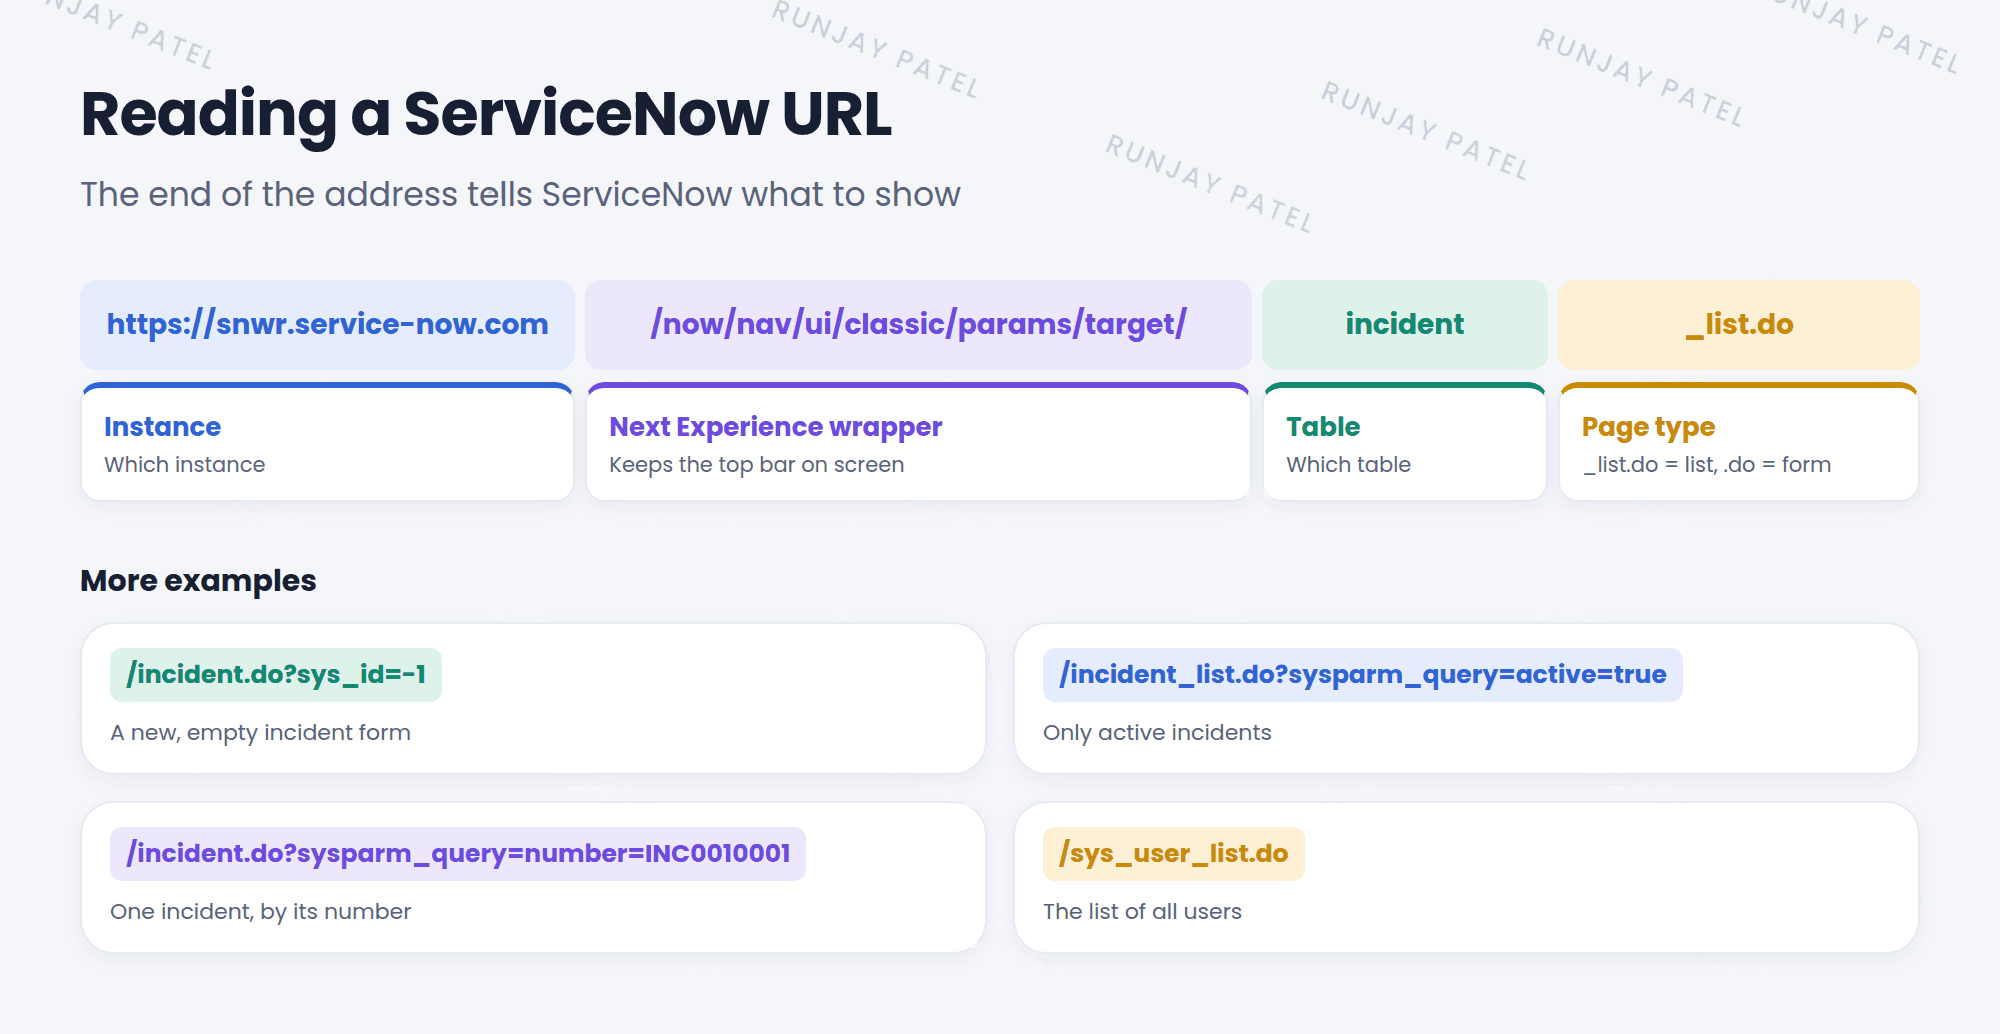Click the "Only active incidents" caption

[x=1157, y=733]
